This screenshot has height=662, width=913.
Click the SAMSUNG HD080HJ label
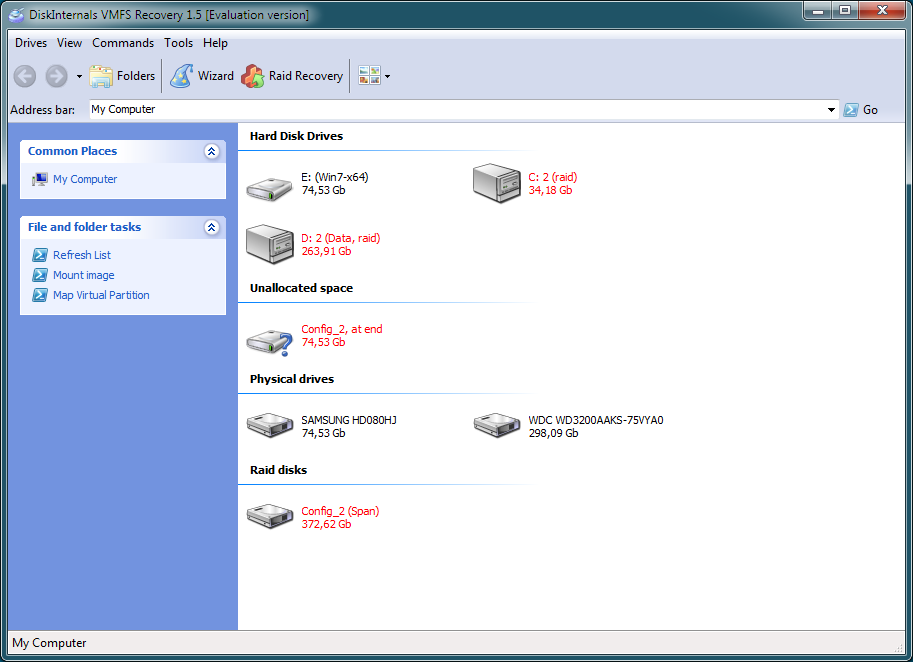pyautogui.click(x=349, y=420)
